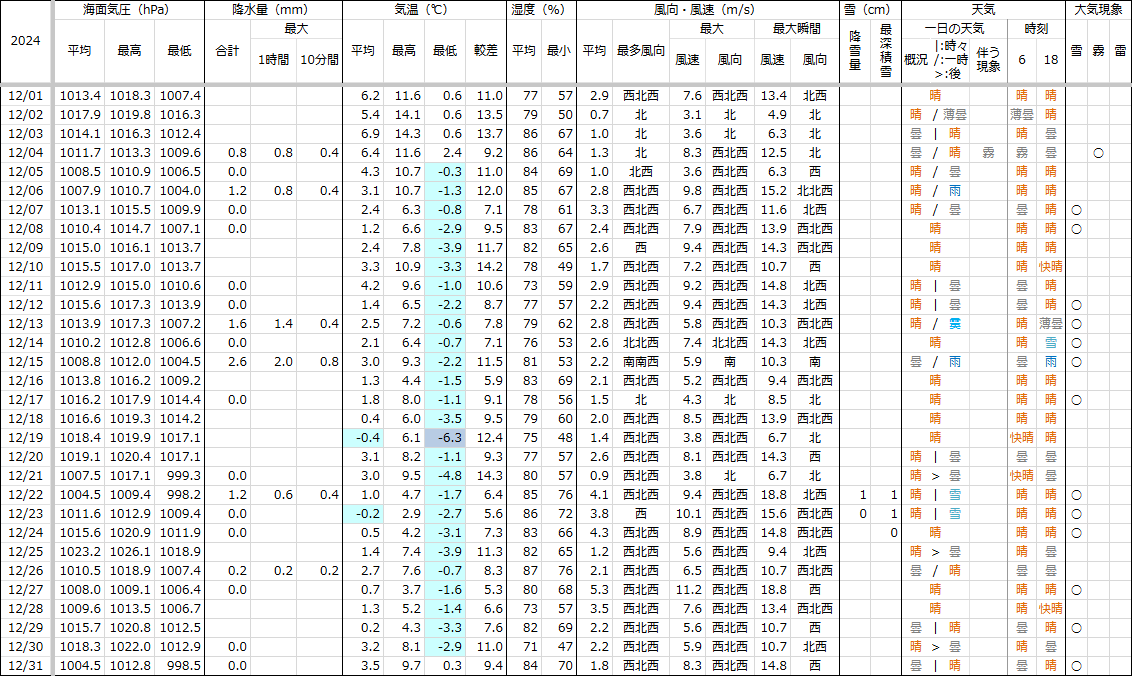Viewport: 1132px width, 676px height.
Task: Click the 霧 entry under 伴う現象 on 12/04
Action: [988, 153]
